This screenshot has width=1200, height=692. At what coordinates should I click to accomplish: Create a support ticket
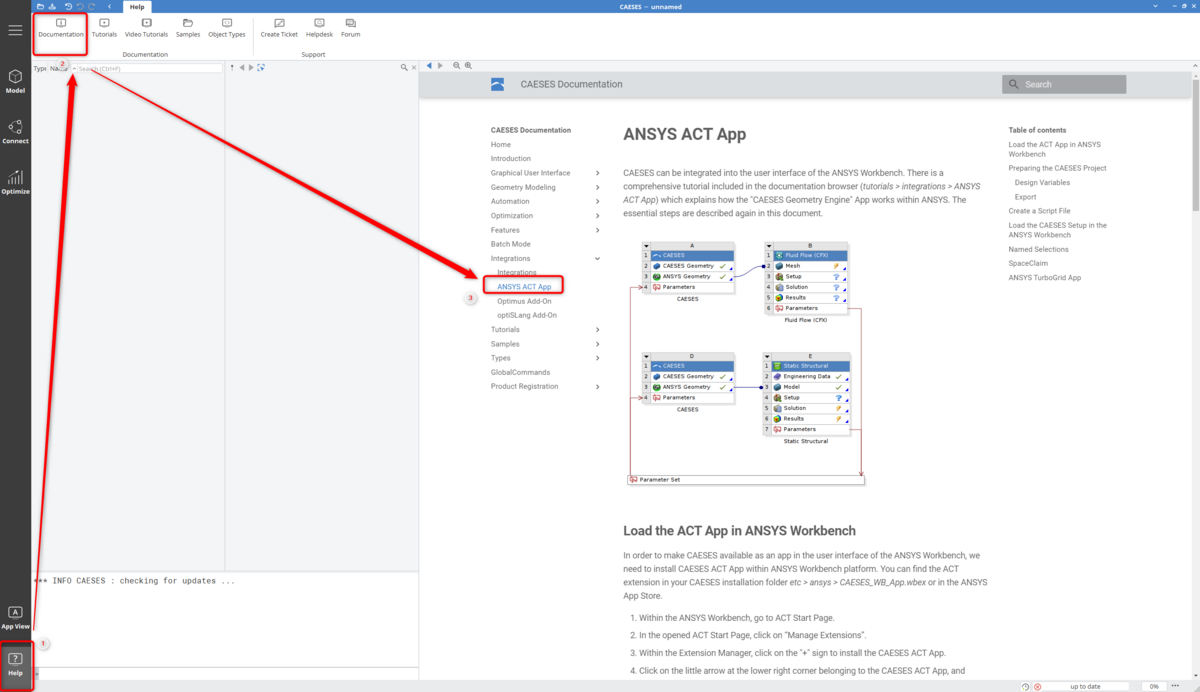[279, 27]
